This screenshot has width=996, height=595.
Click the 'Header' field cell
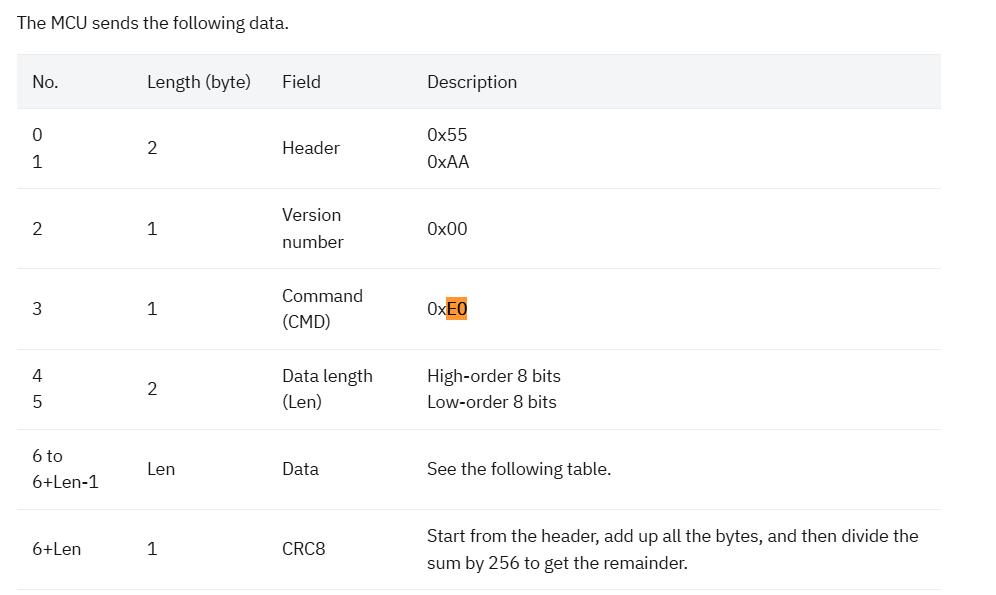tap(311, 148)
